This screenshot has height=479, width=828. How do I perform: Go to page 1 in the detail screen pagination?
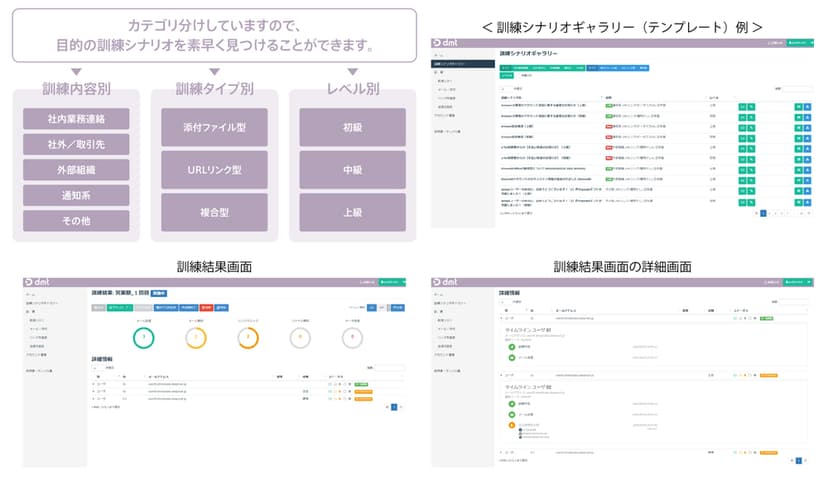click(799, 461)
